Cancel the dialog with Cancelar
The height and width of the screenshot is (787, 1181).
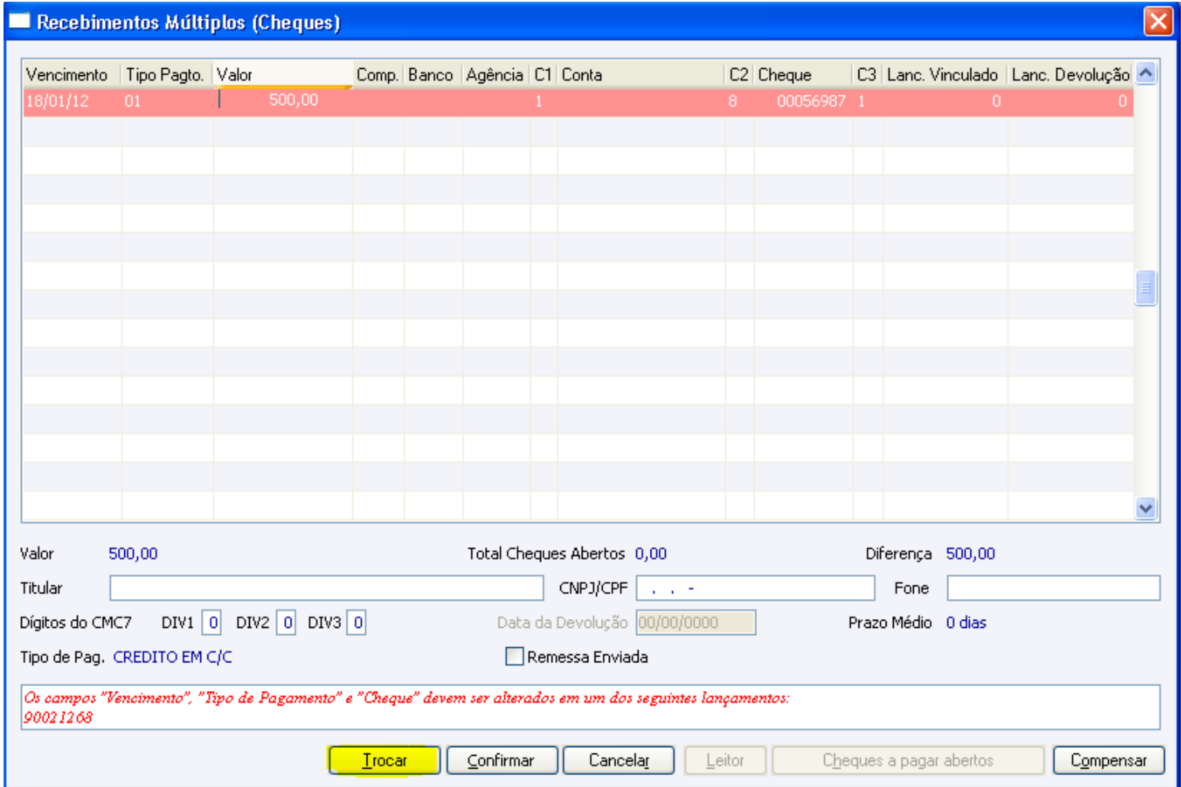coord(618,760)
